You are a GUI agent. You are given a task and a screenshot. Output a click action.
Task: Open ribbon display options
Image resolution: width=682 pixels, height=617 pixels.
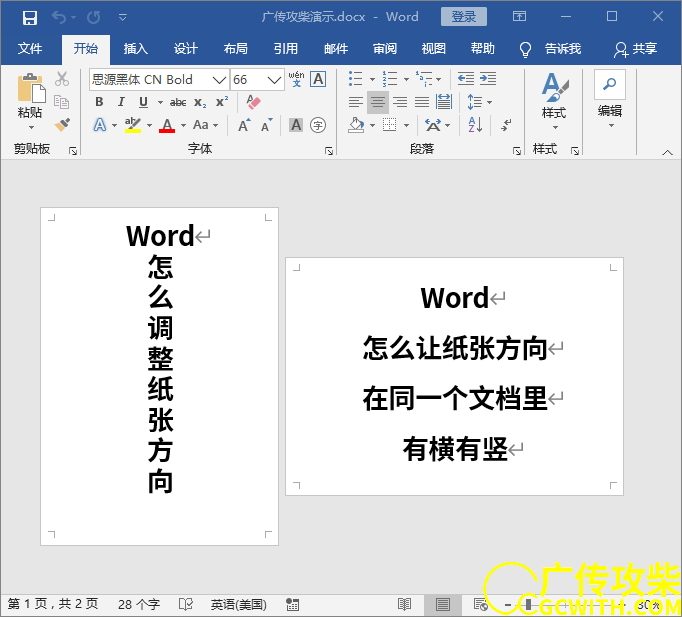pyautogui.click(x=519, y=17)
